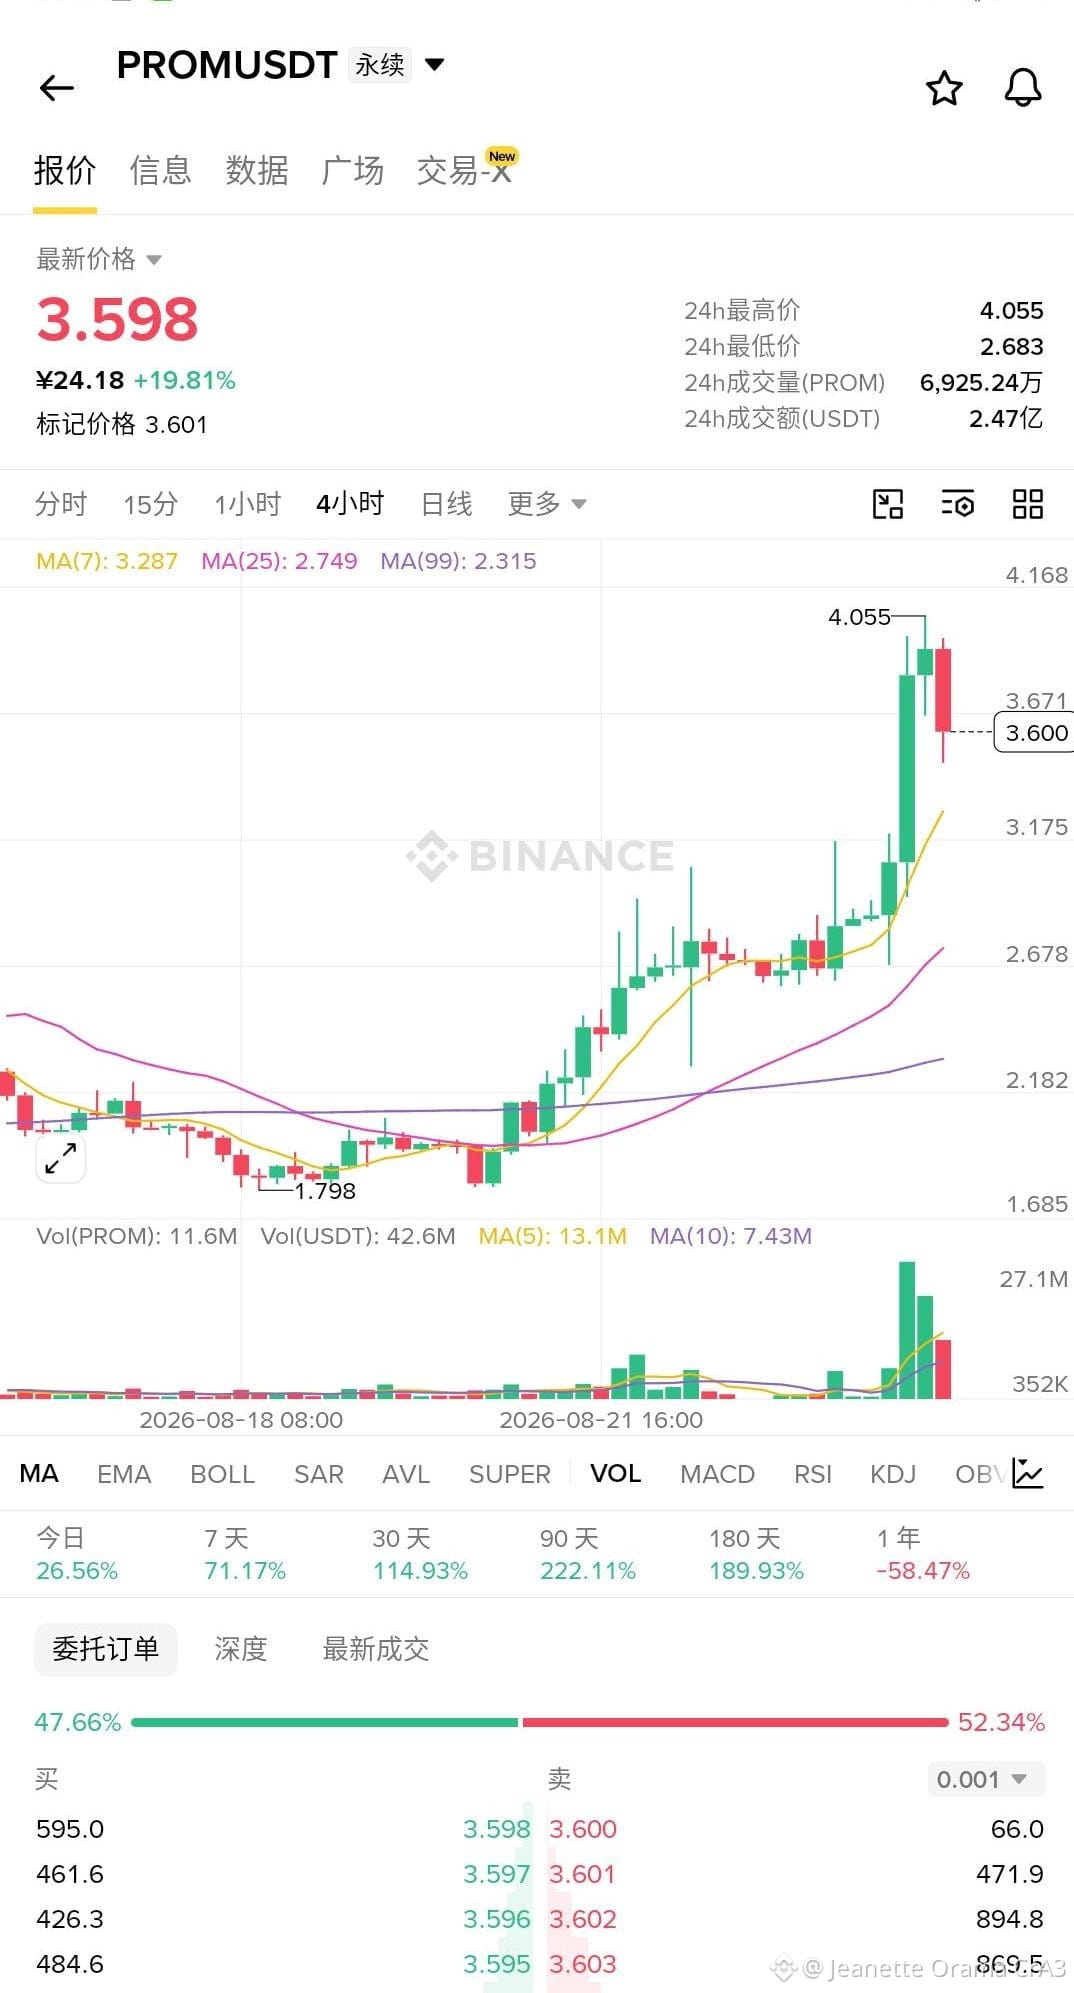1074x1993 pixels.
Task: Click ask price 3.600 in order book
Action: click(x=583, y=1829)
